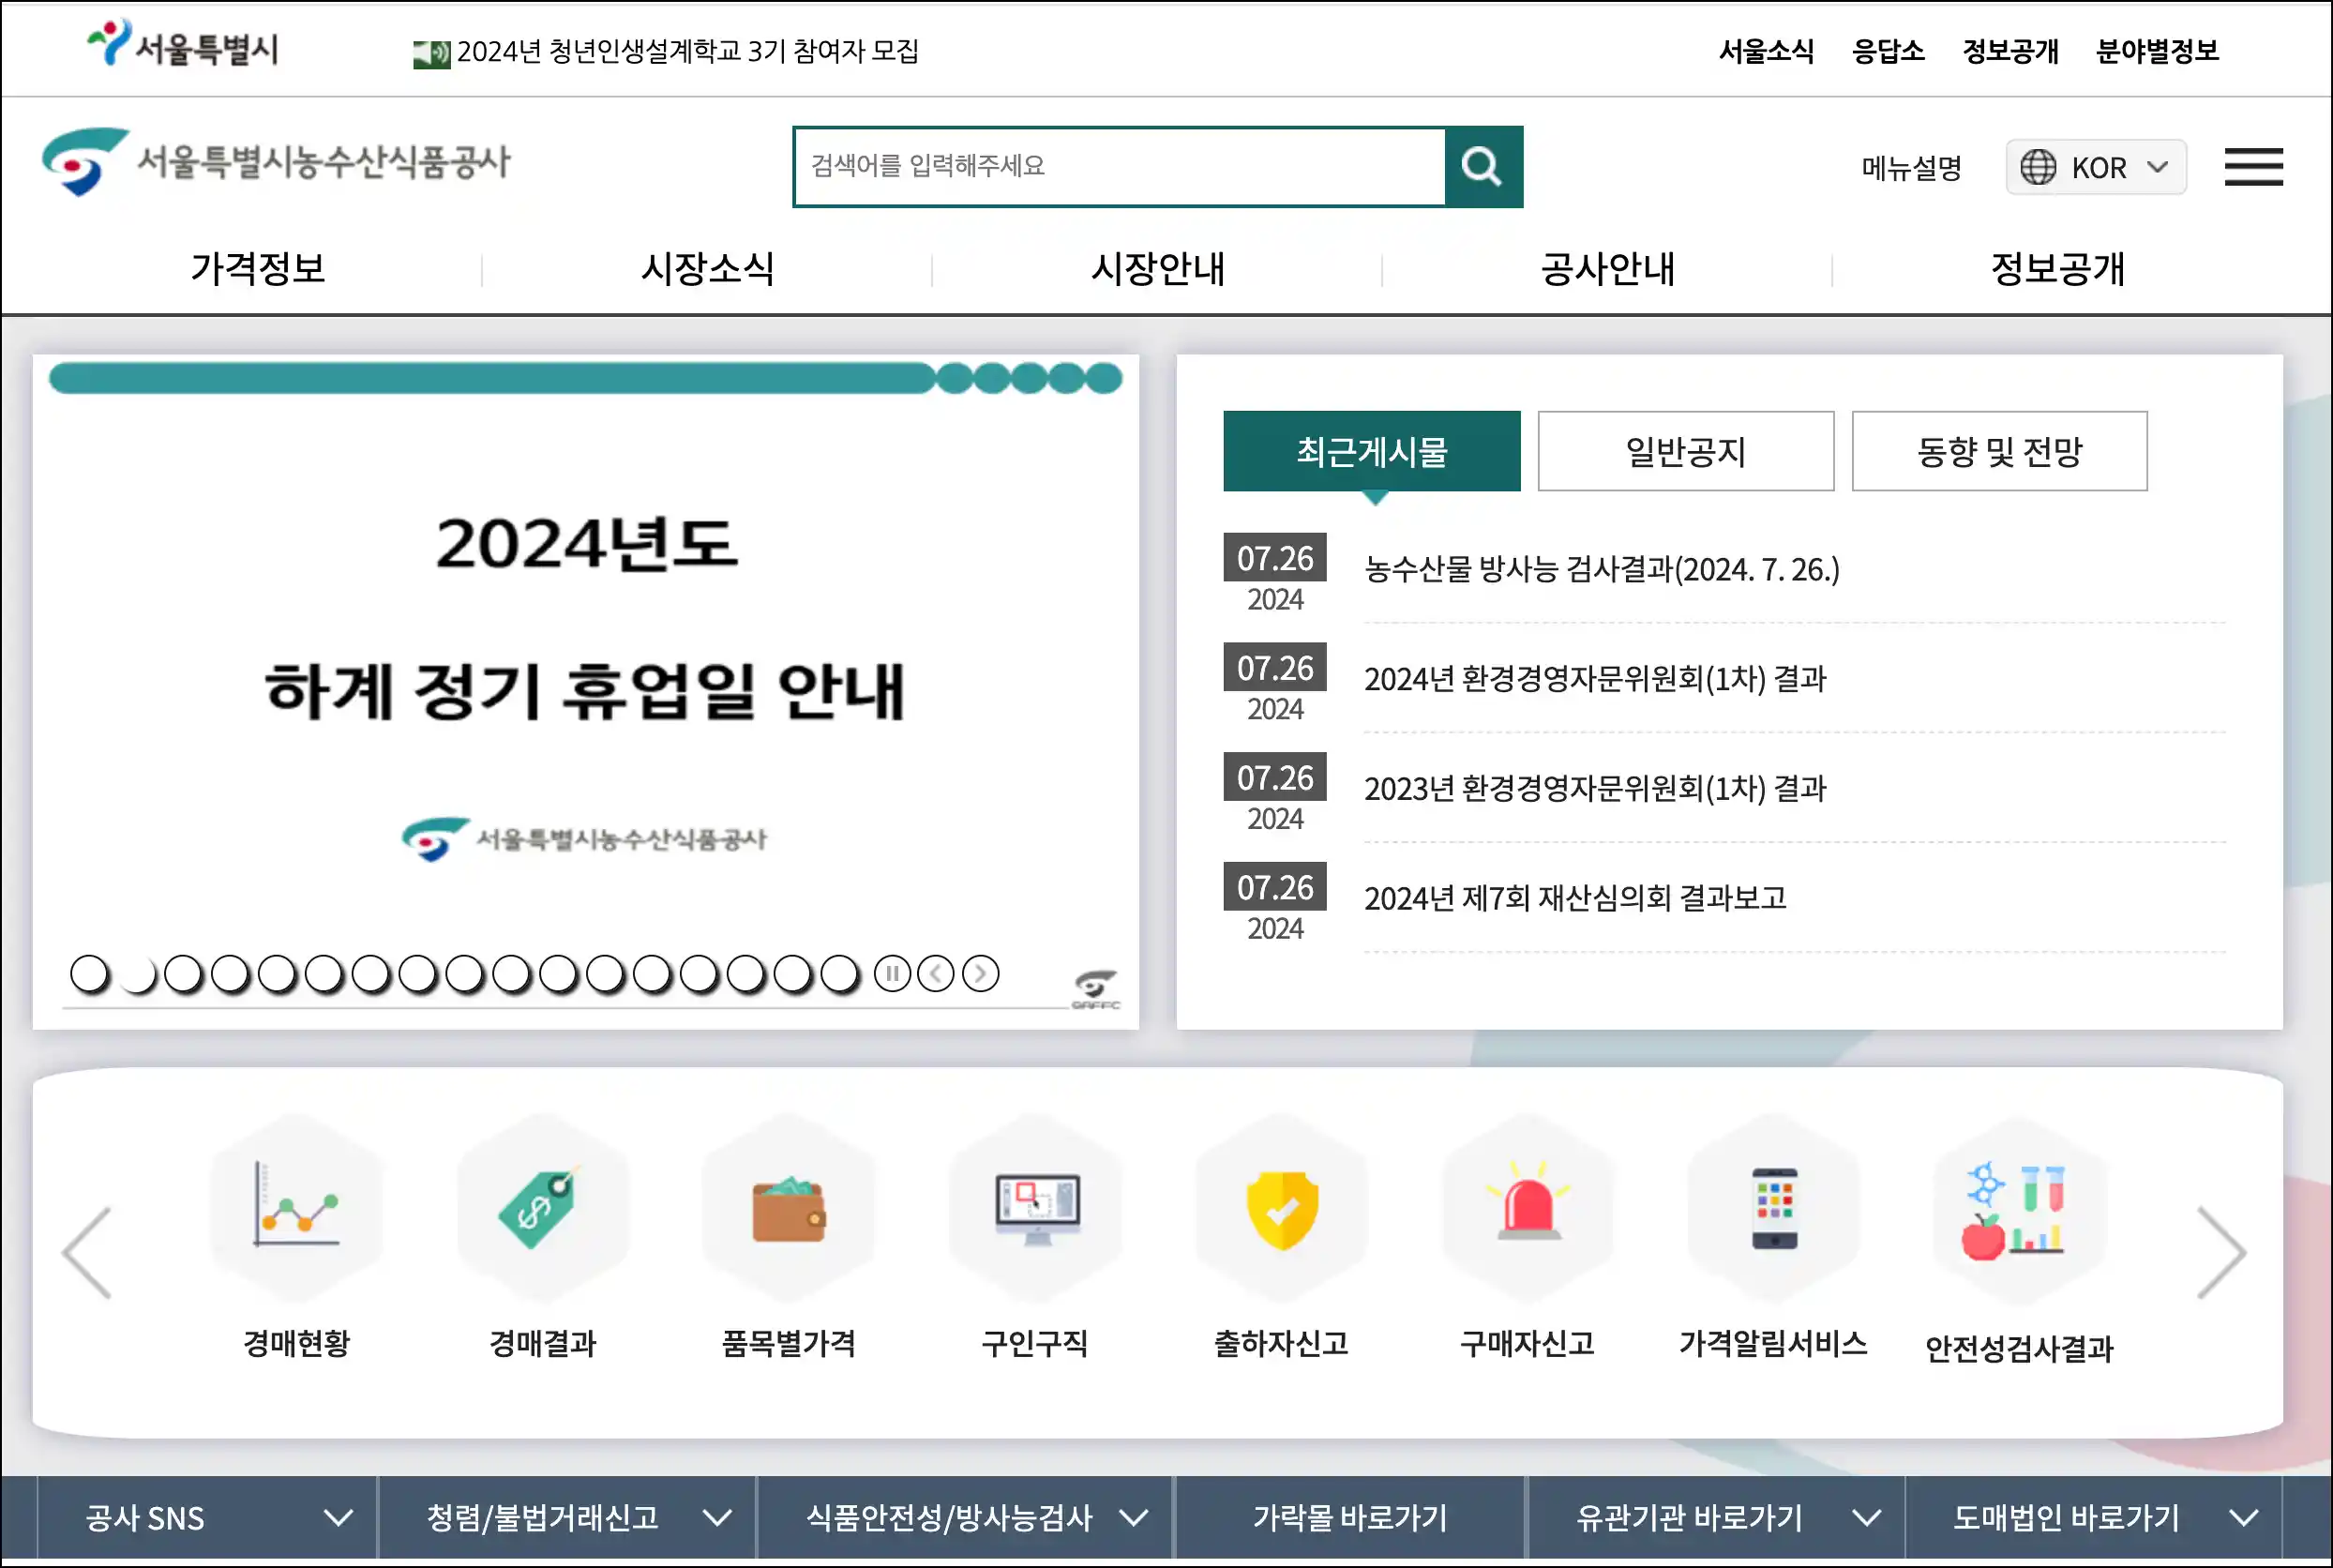Open the 농수산물 방사능 검사결과 post link
Screen dimensions: 2333x1568
pyautogui.click(x=1601, y=569)
